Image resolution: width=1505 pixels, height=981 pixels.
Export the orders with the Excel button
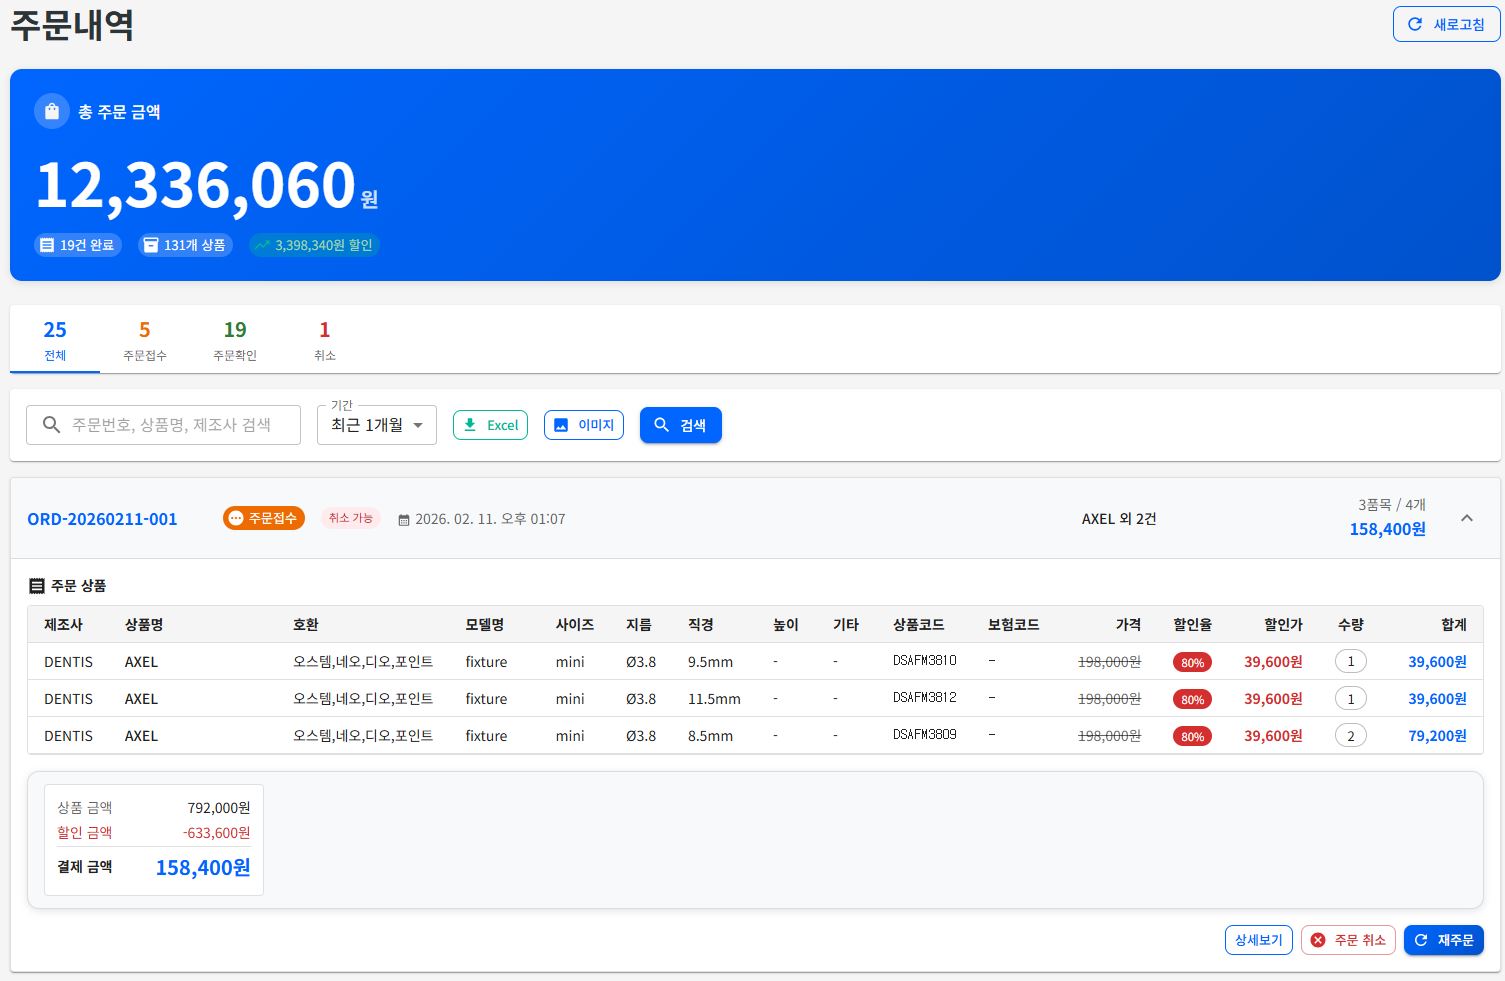tap(490, 425)
